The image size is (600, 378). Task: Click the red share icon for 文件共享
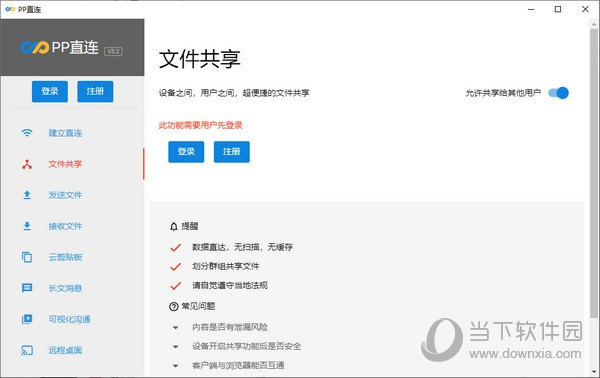click(27, 164)
